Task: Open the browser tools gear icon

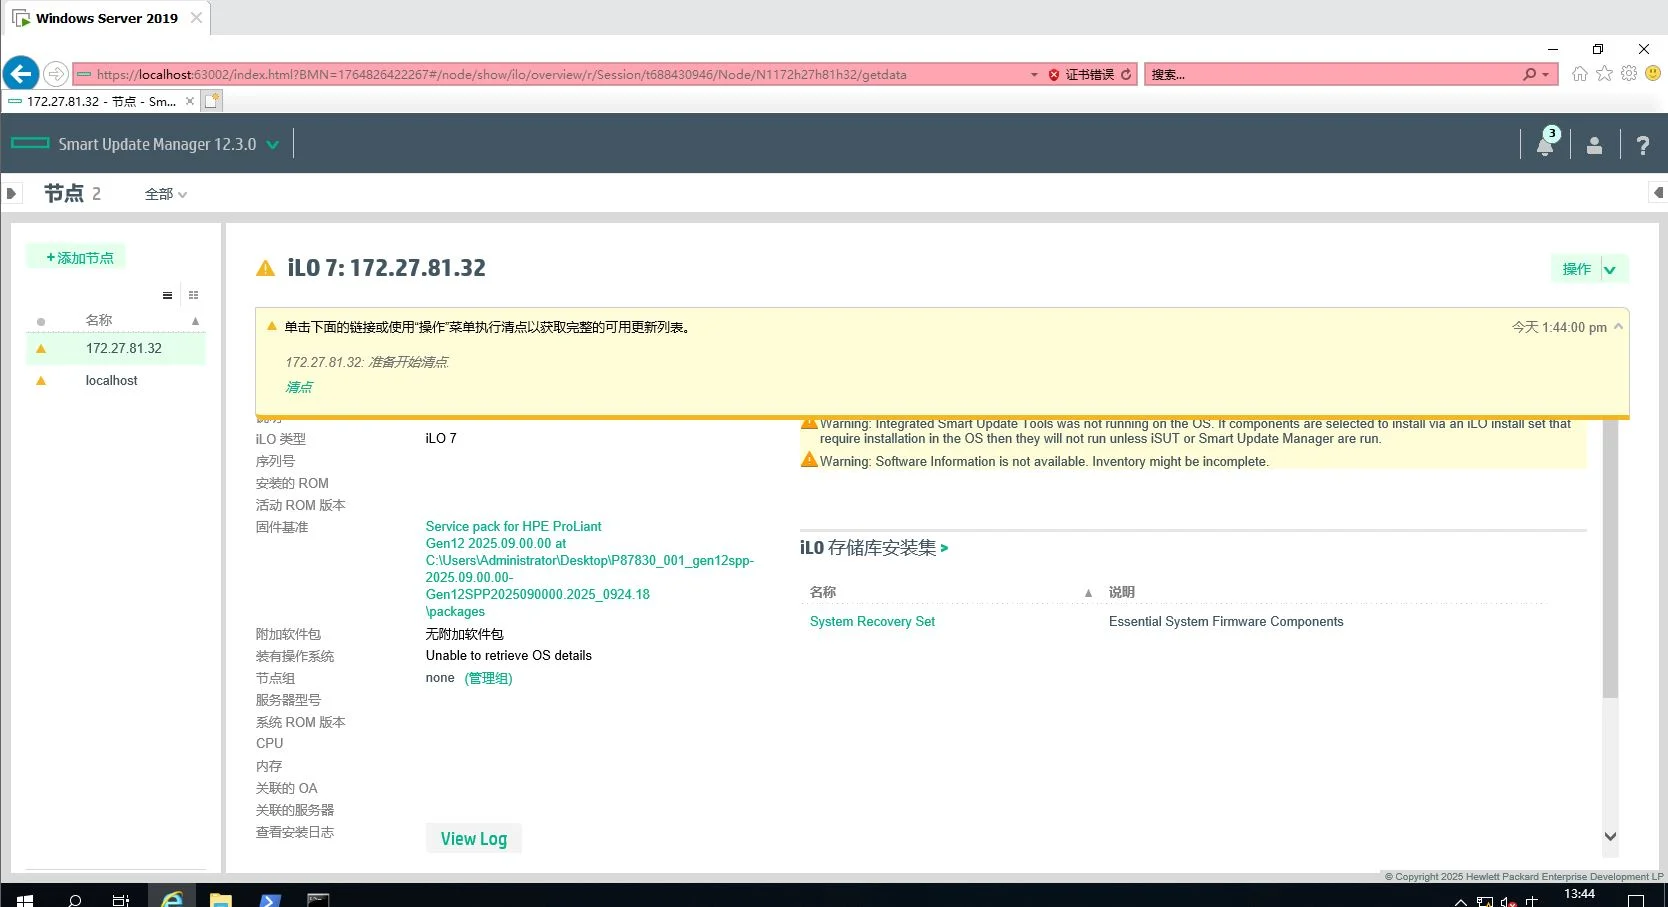Action: click(x=1629, y=74)
